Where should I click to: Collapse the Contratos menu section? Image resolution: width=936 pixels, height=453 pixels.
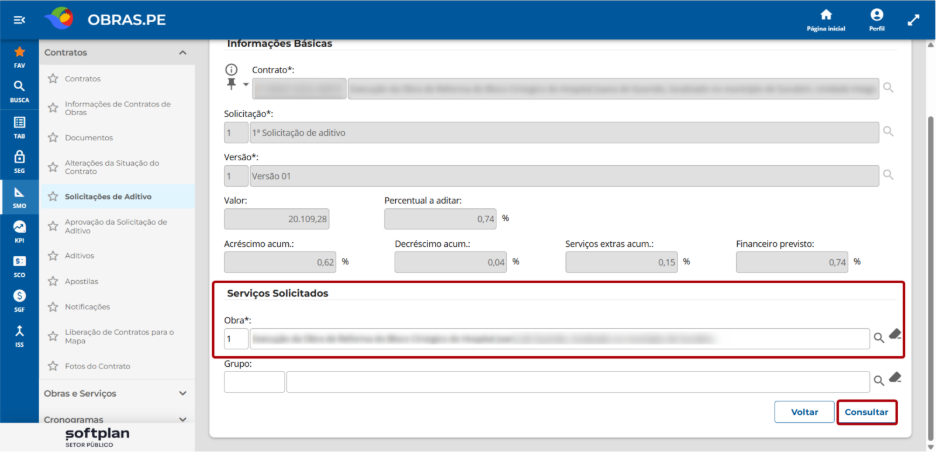(x=183, y=53)
